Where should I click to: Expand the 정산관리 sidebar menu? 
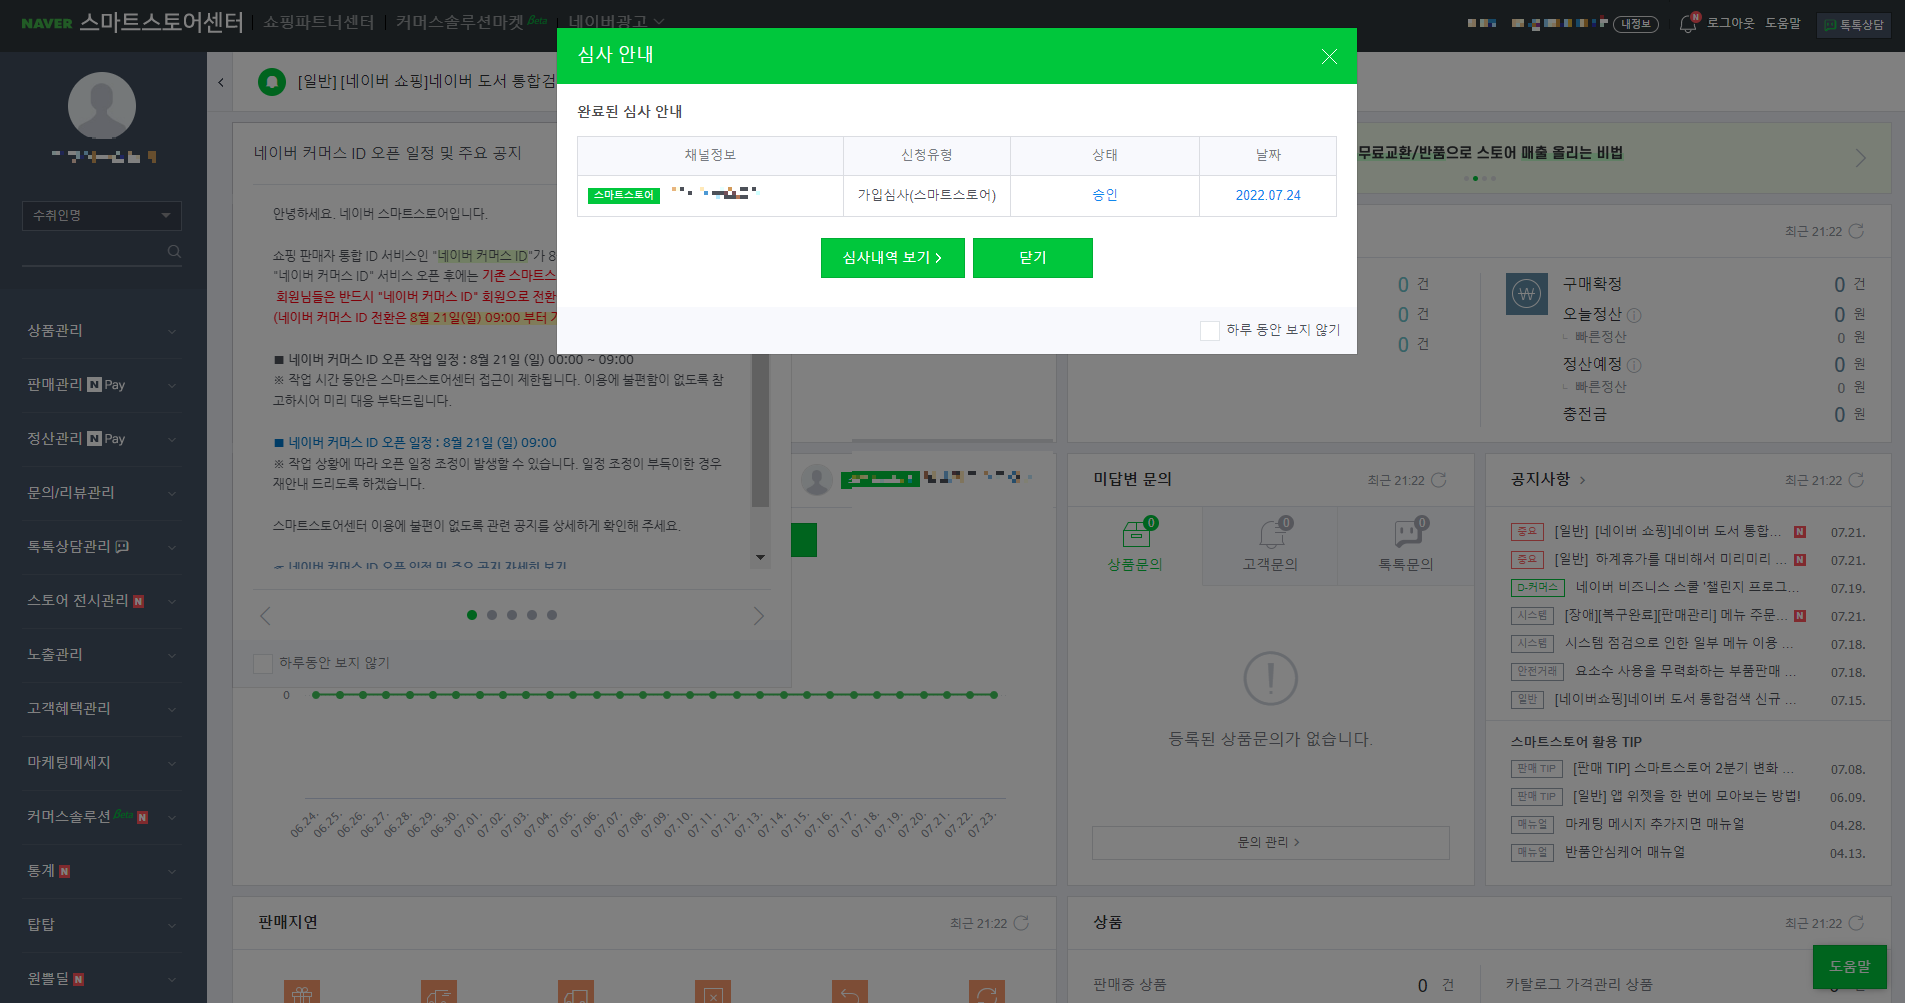pyautogui.click(x=102, y=439)
